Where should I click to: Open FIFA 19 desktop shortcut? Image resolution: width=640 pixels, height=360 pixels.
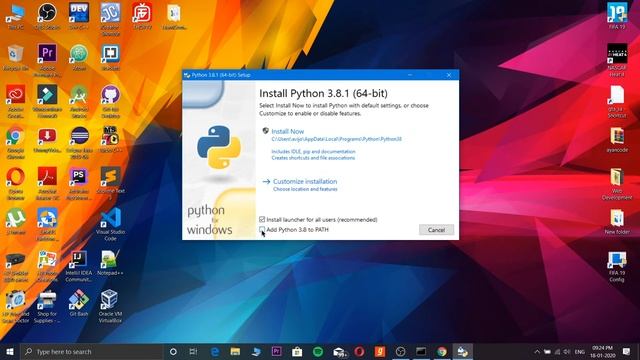(617, 16)
